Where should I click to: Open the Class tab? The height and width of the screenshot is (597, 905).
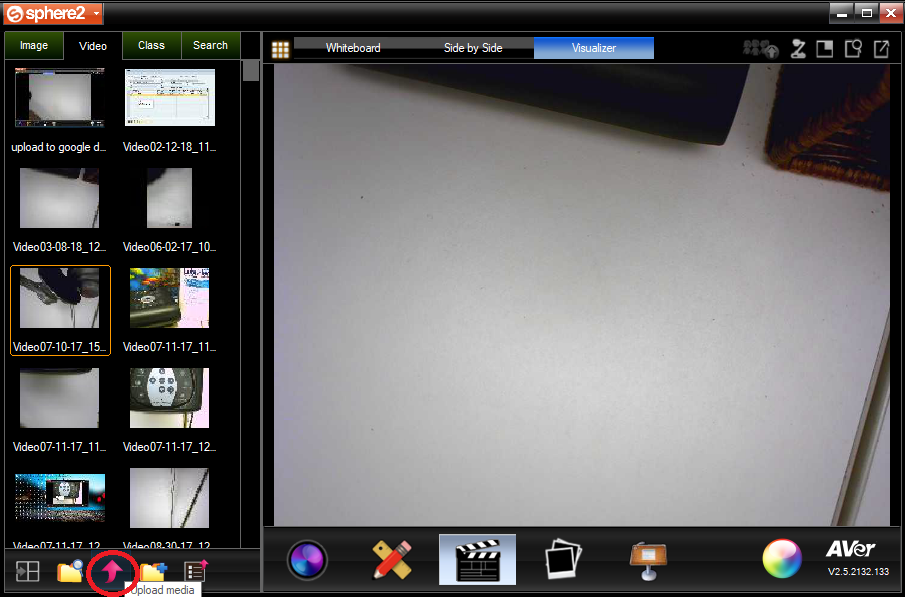pyautogui.click(x=151, y=46)
